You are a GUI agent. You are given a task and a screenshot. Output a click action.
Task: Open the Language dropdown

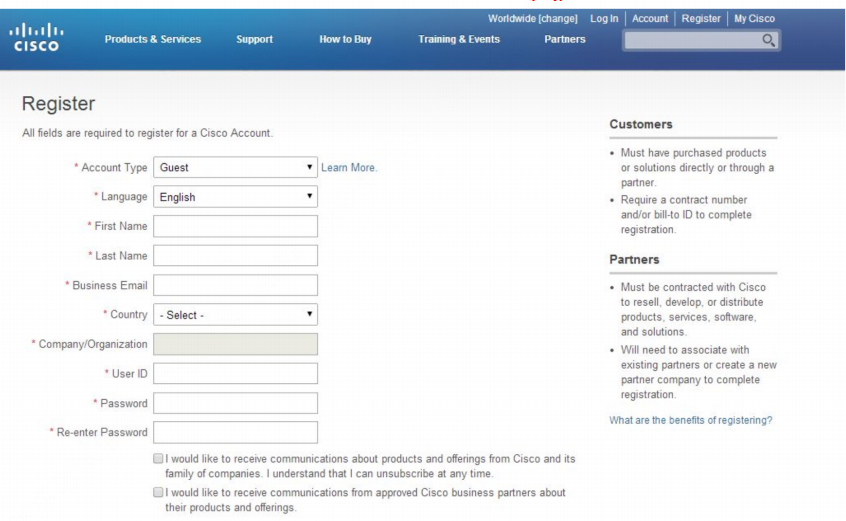235,197
